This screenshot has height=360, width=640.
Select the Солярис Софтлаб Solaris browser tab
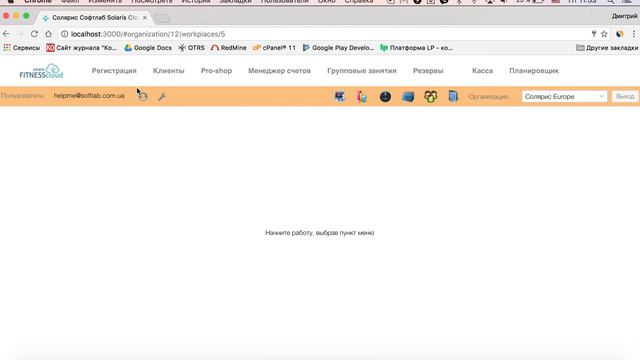(94, 18)
